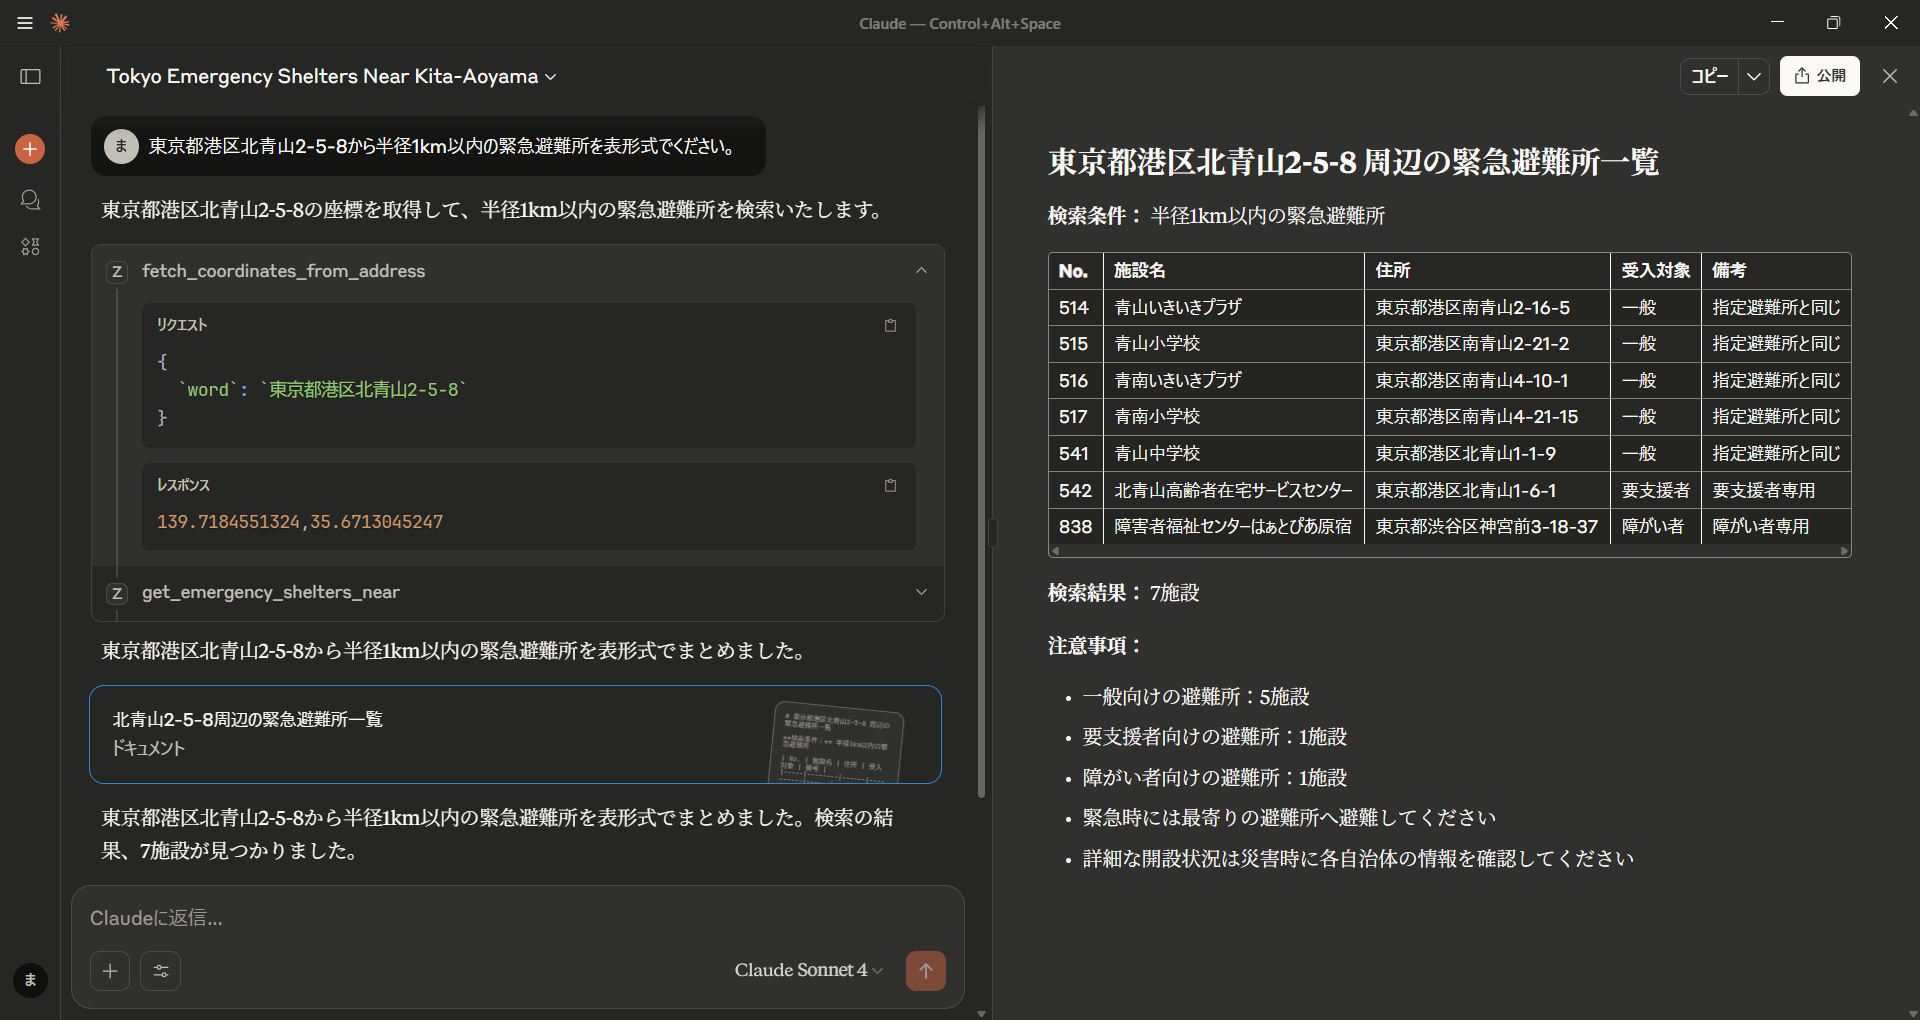Open the chats history icon
The width and height of the screenshot is (1920, 1020).
pos(31,200)
